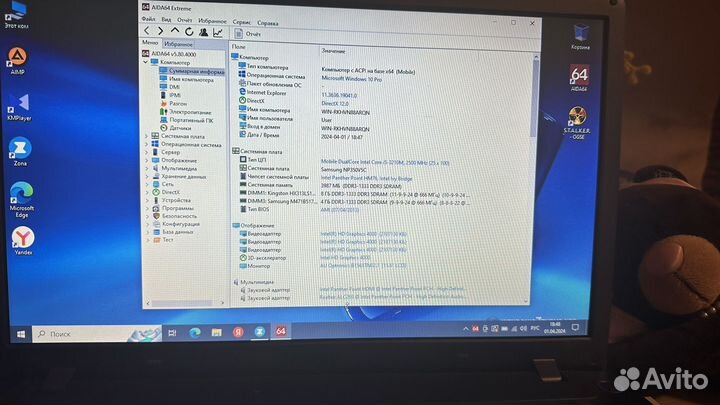This screenshot has width=720, height=405.
Task: Select Программы in the tree
Action: coord(173,208)
